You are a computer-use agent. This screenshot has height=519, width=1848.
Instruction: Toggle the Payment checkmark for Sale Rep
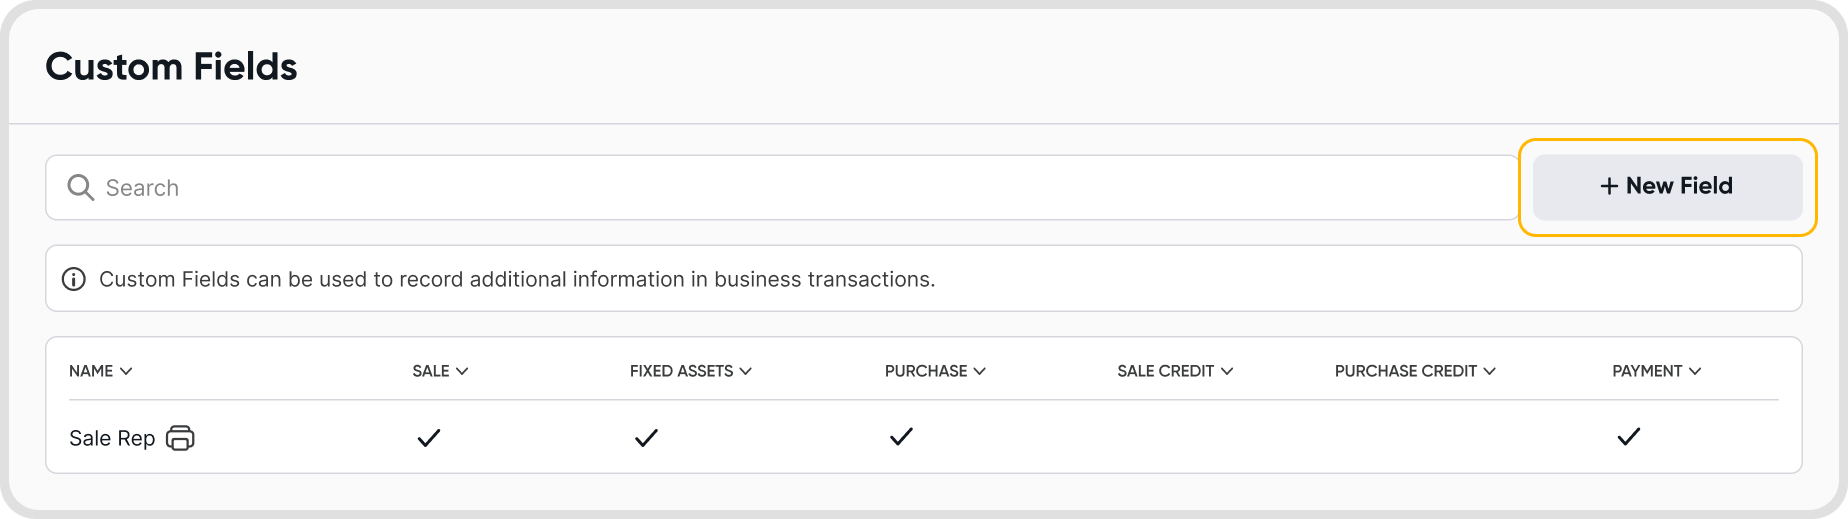point(1629,437)
